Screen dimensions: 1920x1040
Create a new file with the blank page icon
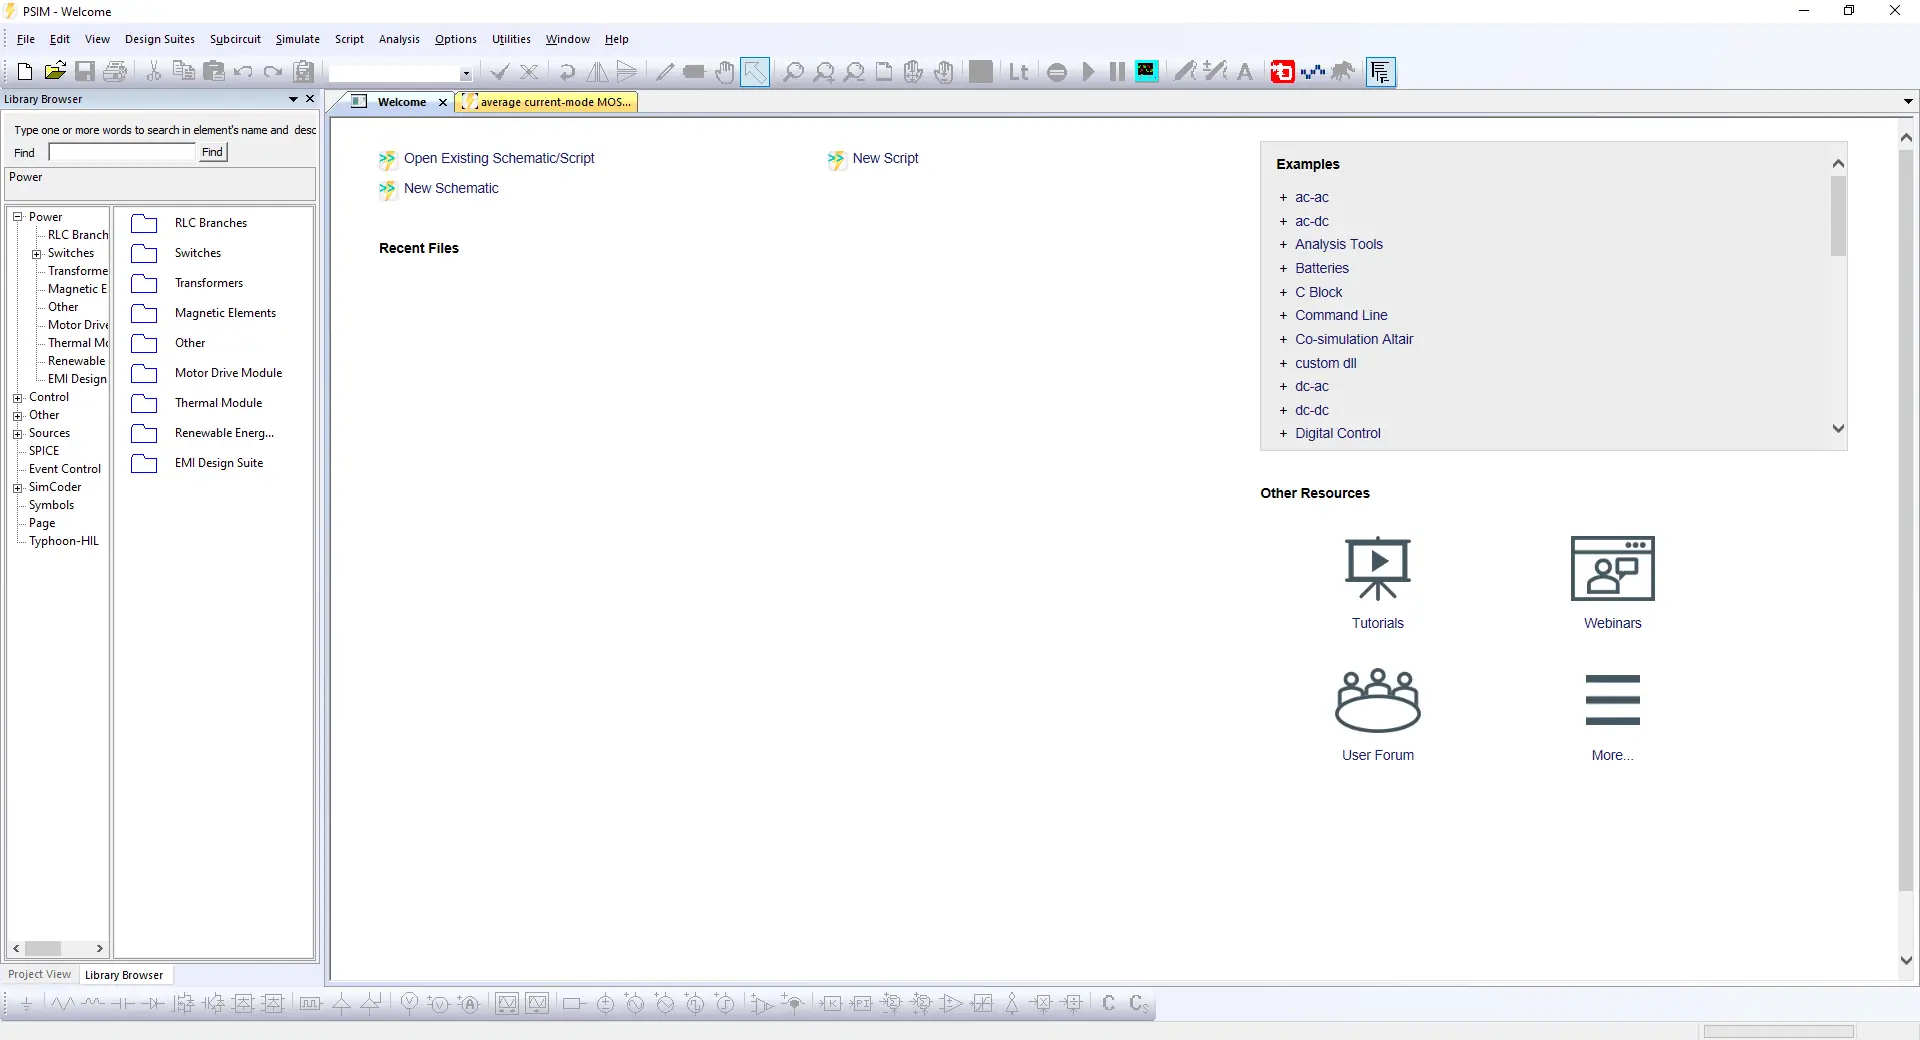(x=25, y=71)
